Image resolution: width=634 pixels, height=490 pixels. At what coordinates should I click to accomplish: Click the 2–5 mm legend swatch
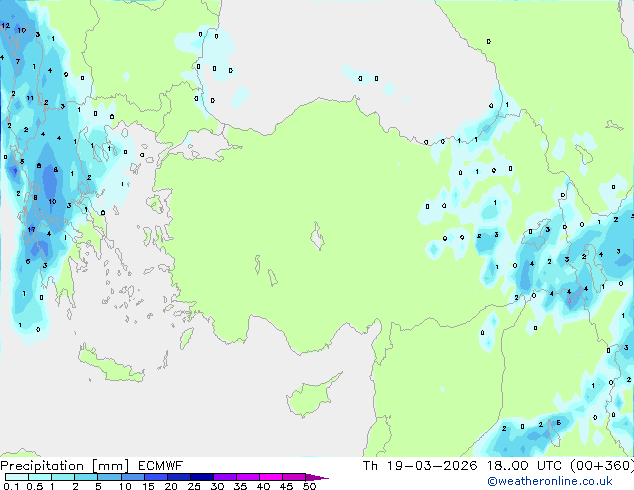pyautogui.click(x=86, y=477)
